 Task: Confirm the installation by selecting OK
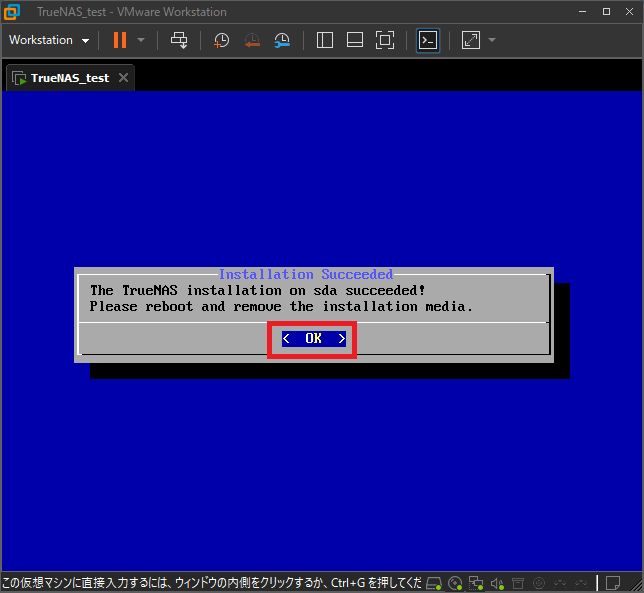314,339
